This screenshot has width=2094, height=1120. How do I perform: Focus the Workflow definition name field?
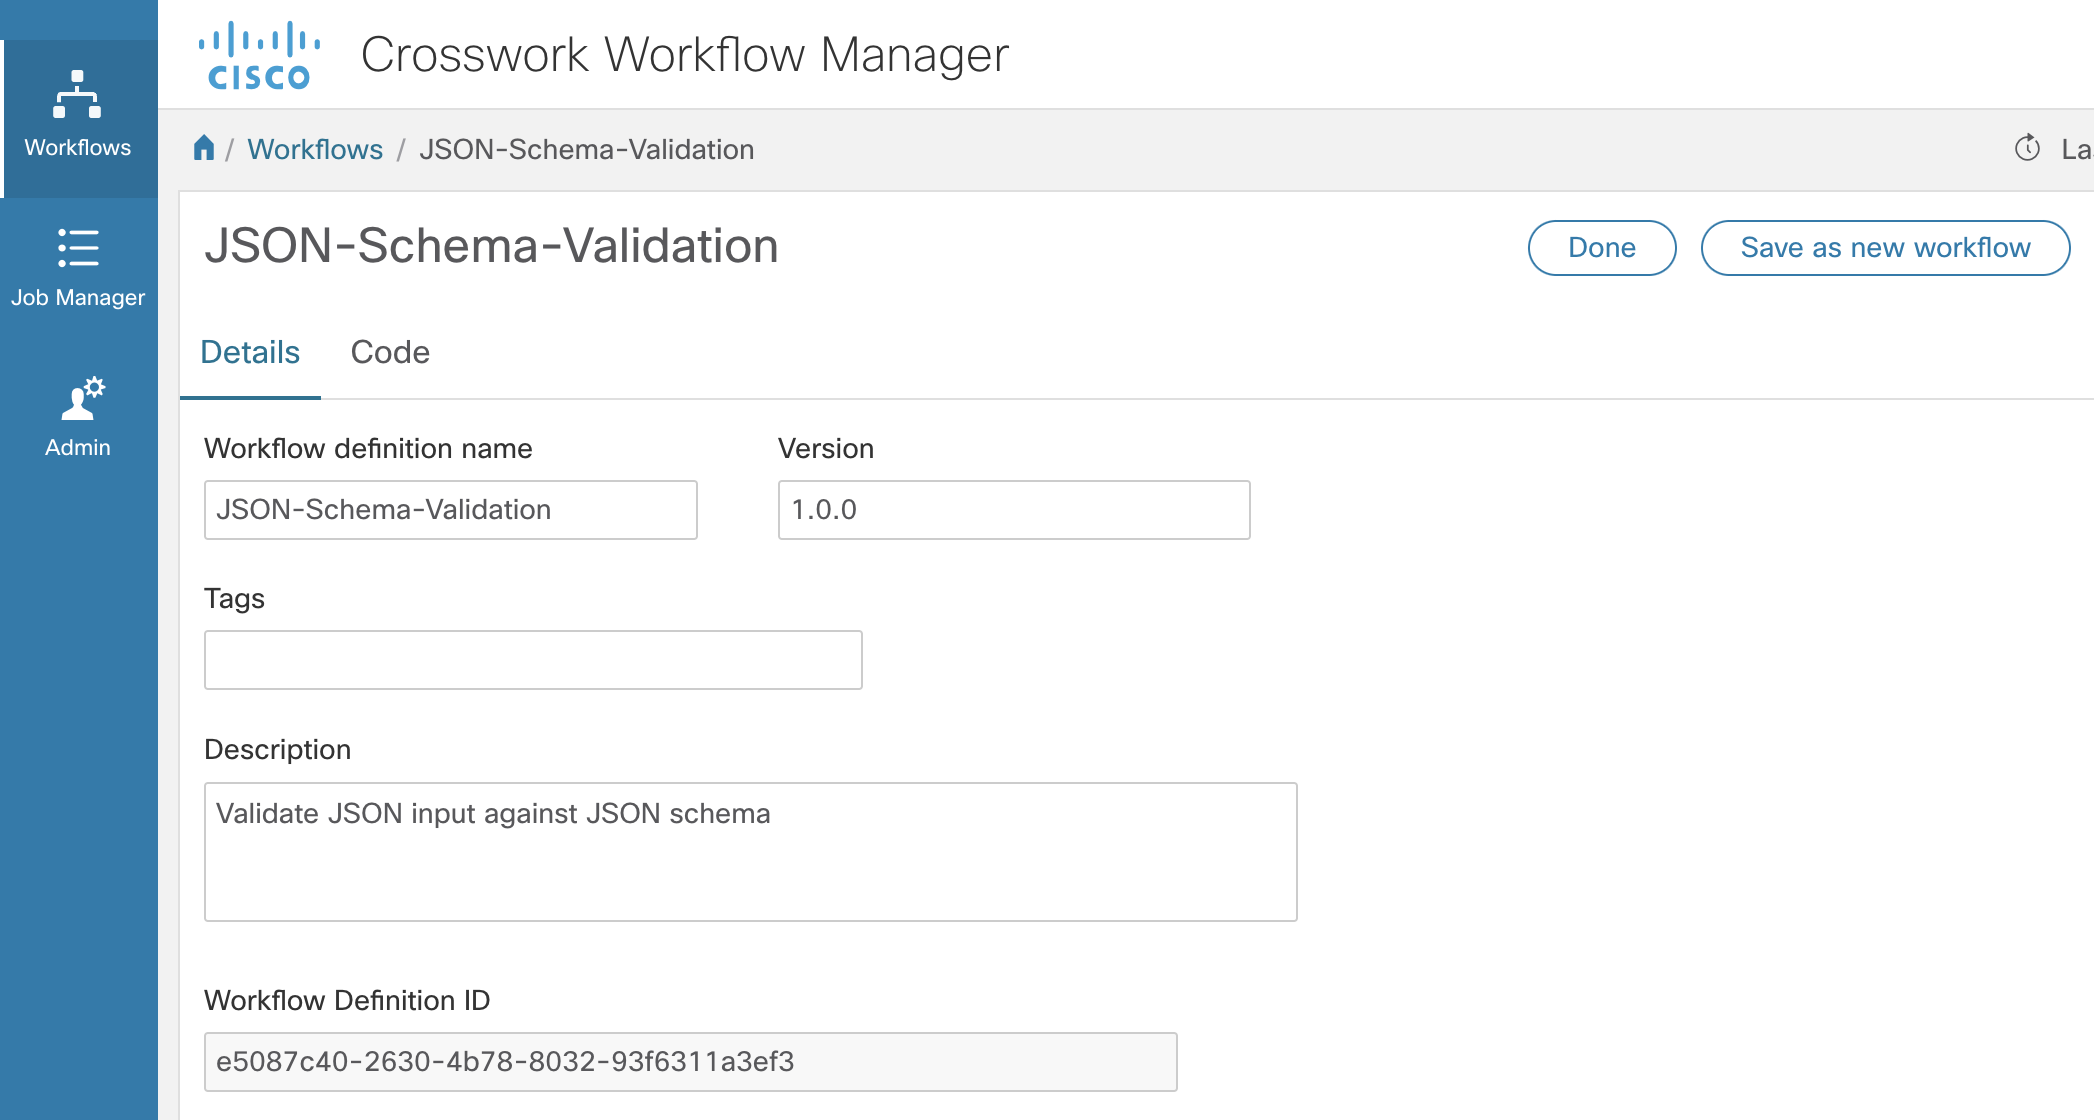coord(450,510)
